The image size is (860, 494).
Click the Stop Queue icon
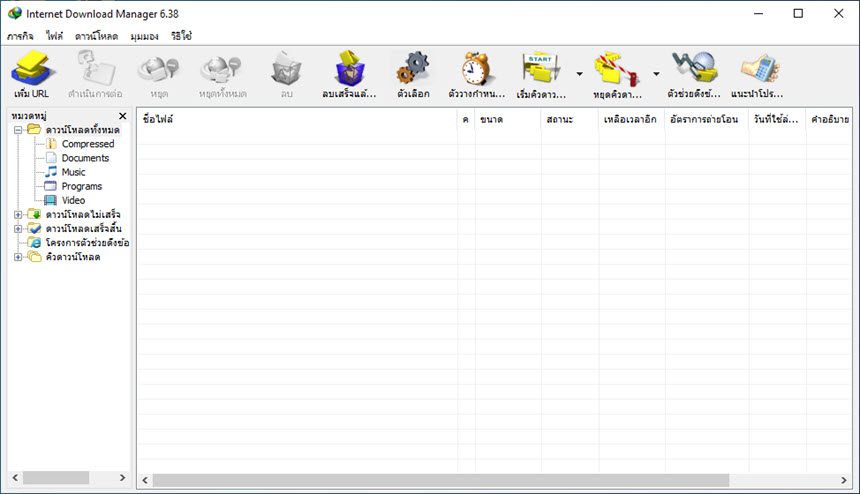click(x=618, y=69)
